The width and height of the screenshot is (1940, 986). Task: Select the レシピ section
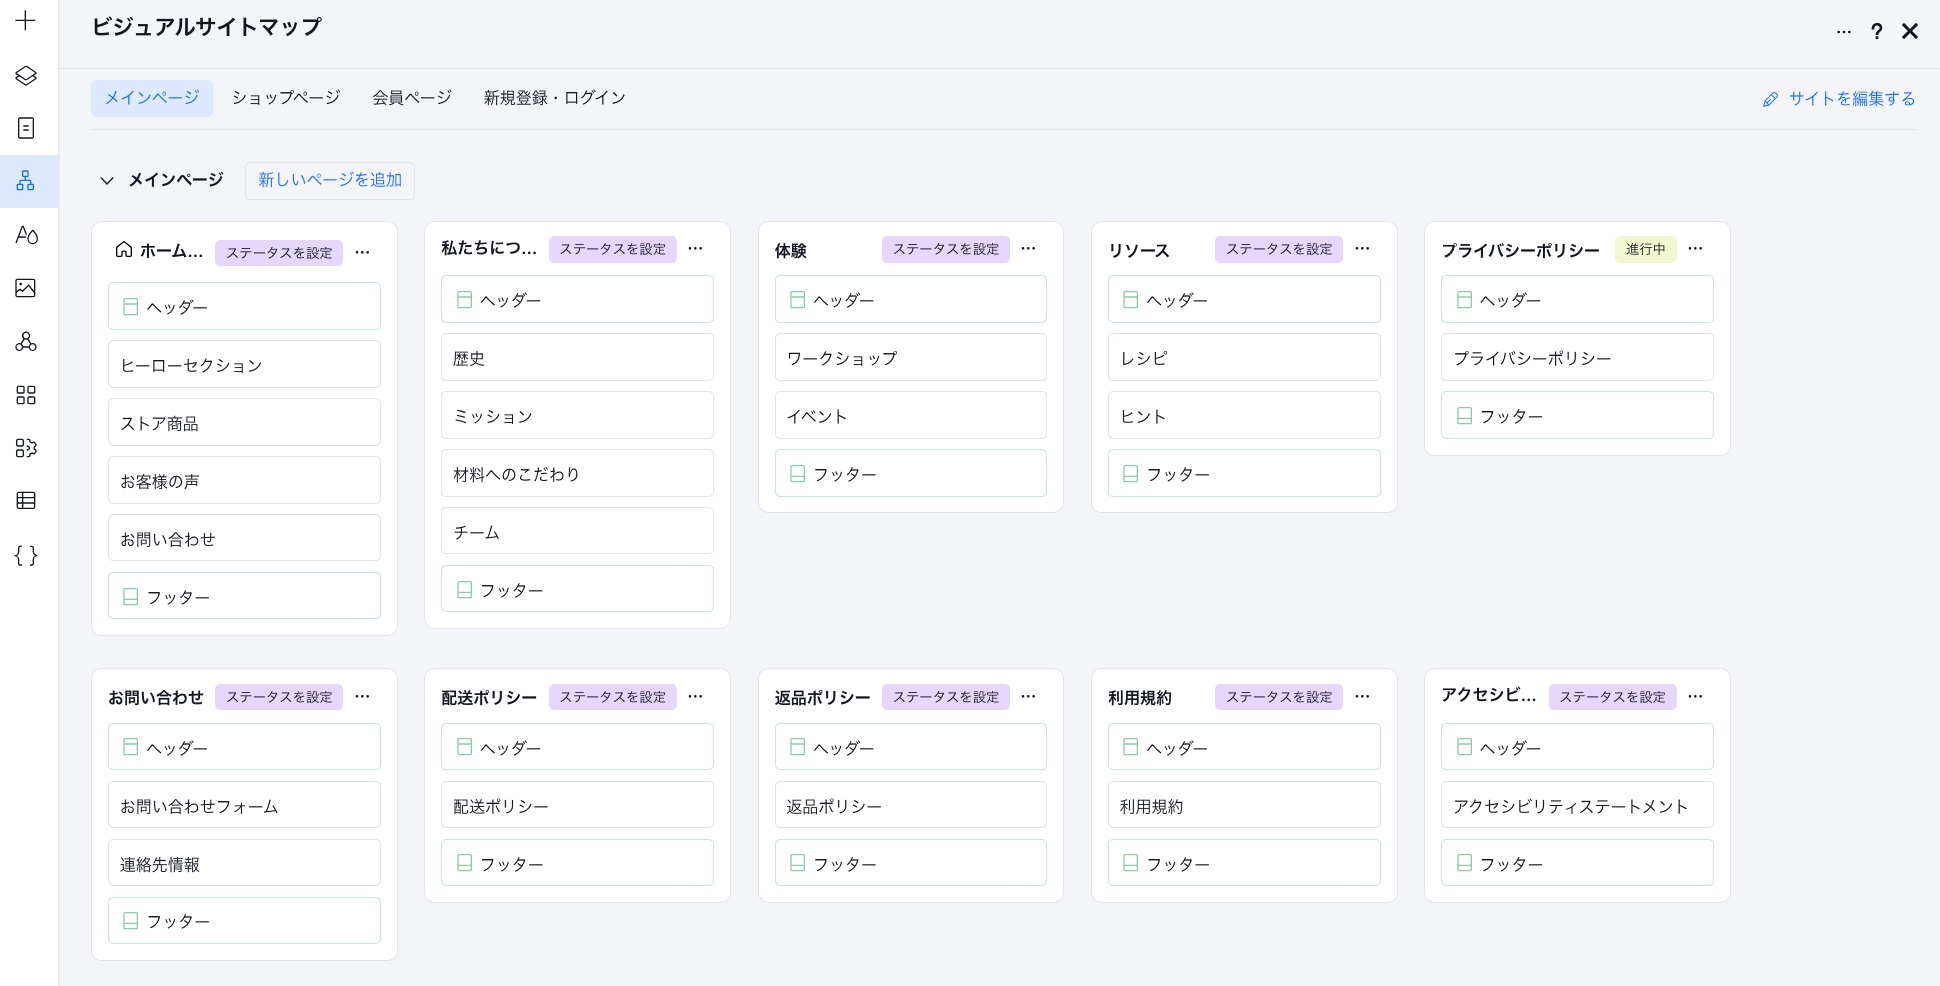1244,357
